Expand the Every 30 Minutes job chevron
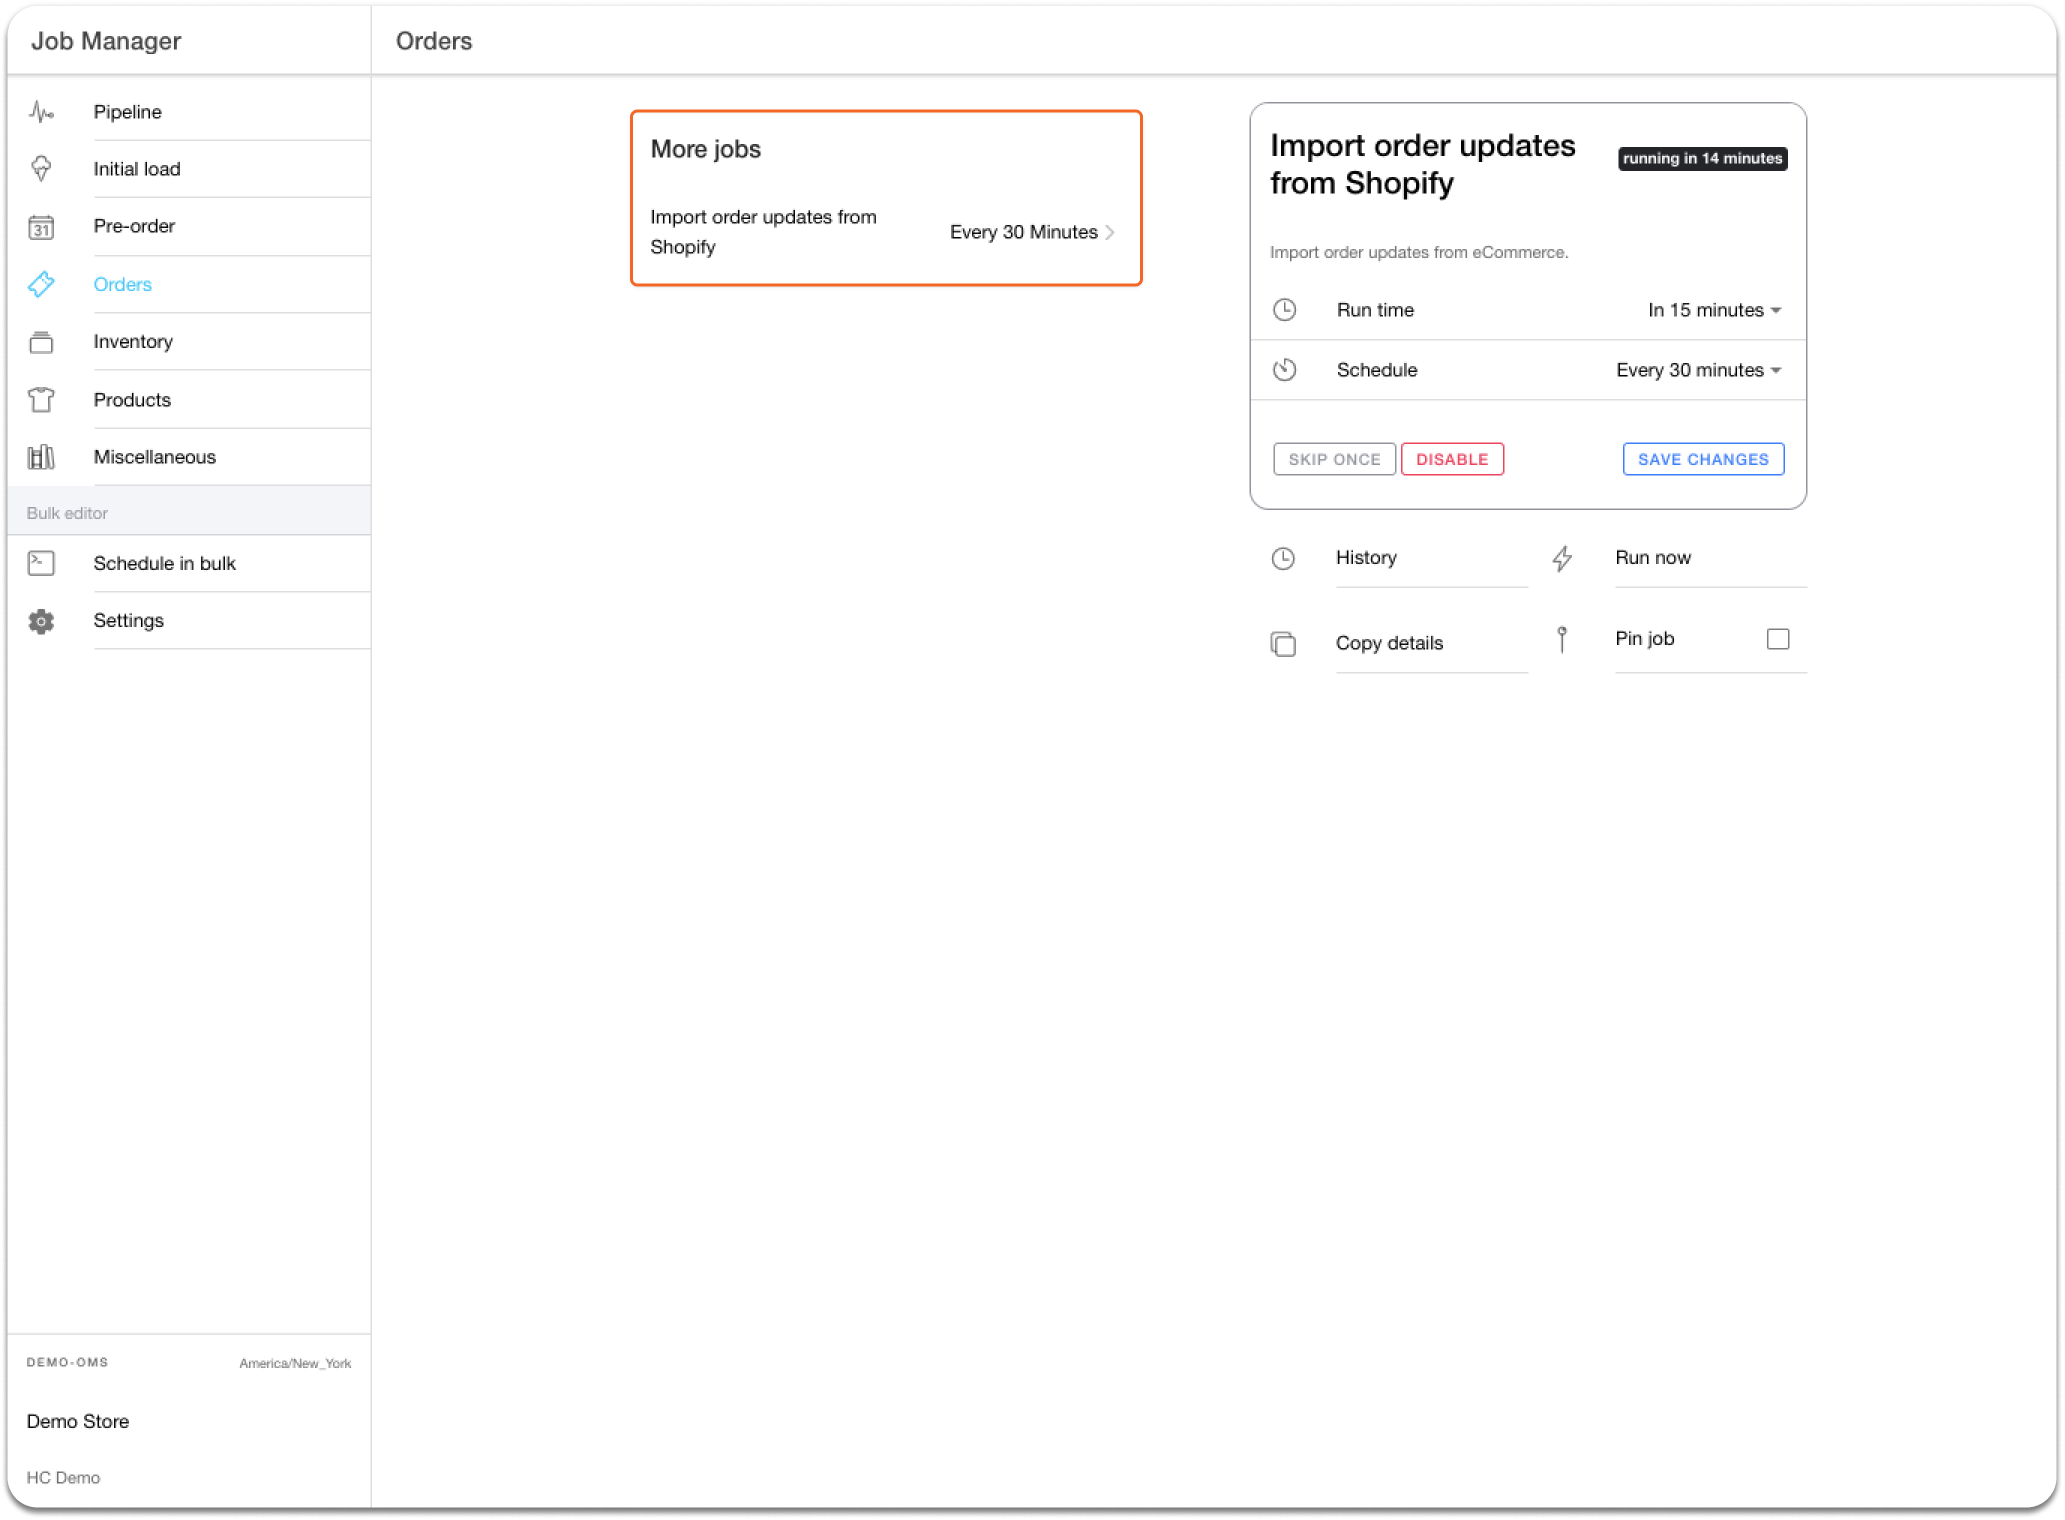Viewport: 2065px width, 1520px height. point(1109,232)
